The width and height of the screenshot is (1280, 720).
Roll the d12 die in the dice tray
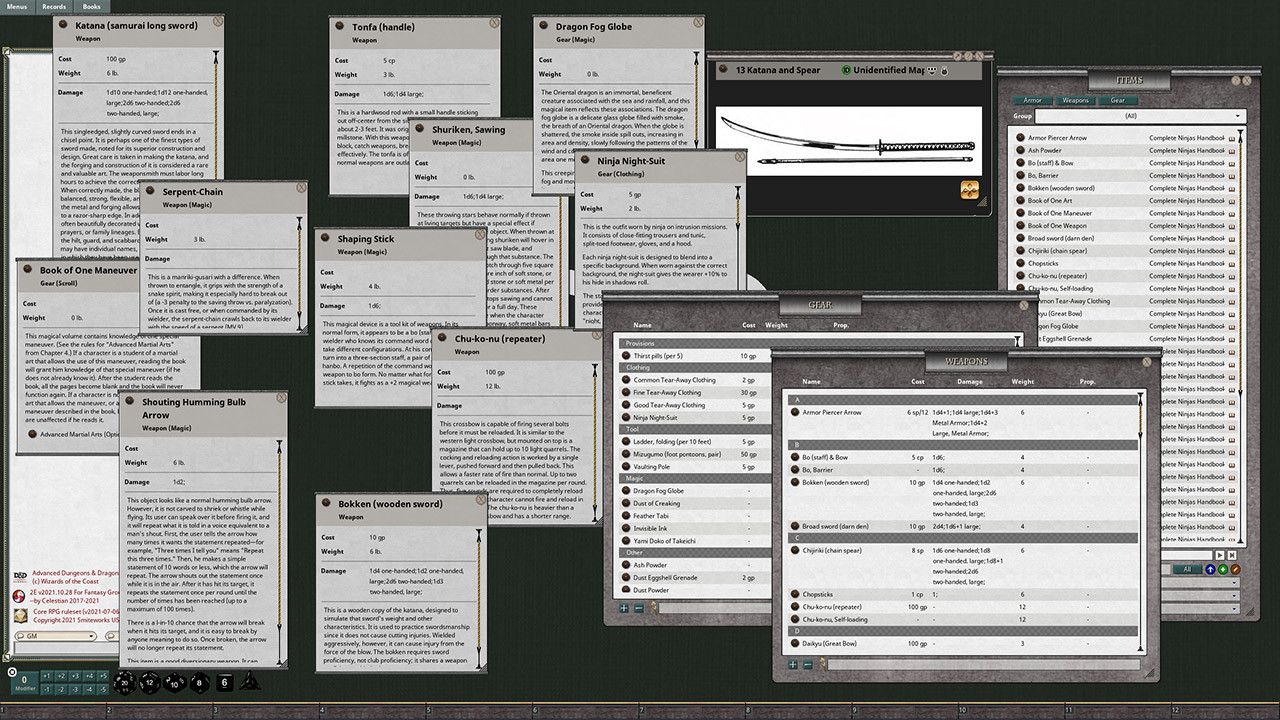149,682
